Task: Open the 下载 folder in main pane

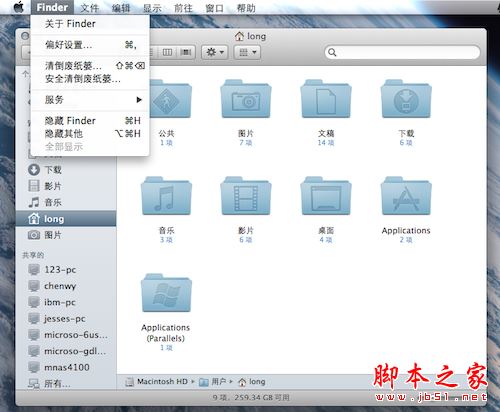Action: 406,99
